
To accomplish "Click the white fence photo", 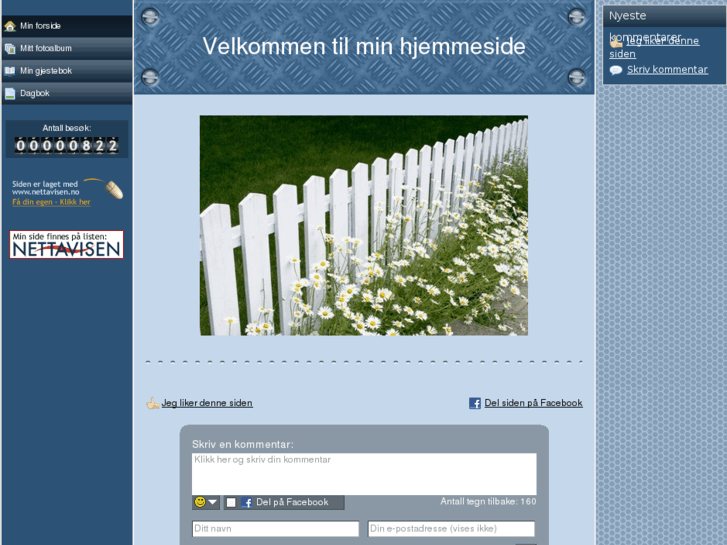I will [364, 225].
